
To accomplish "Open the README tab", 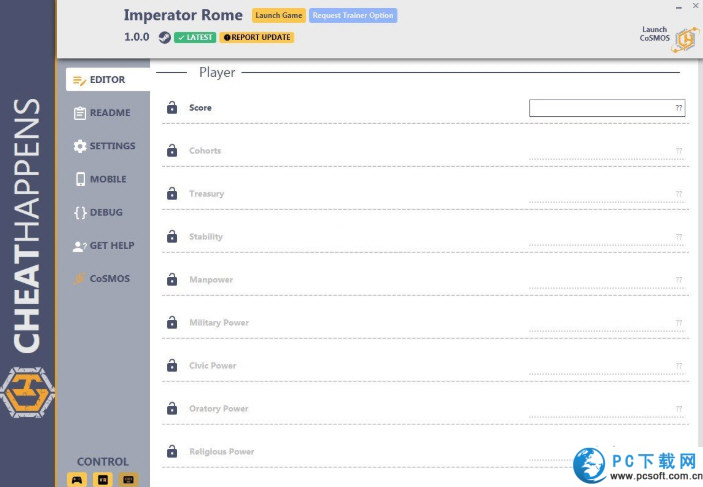I will [102, 113].
